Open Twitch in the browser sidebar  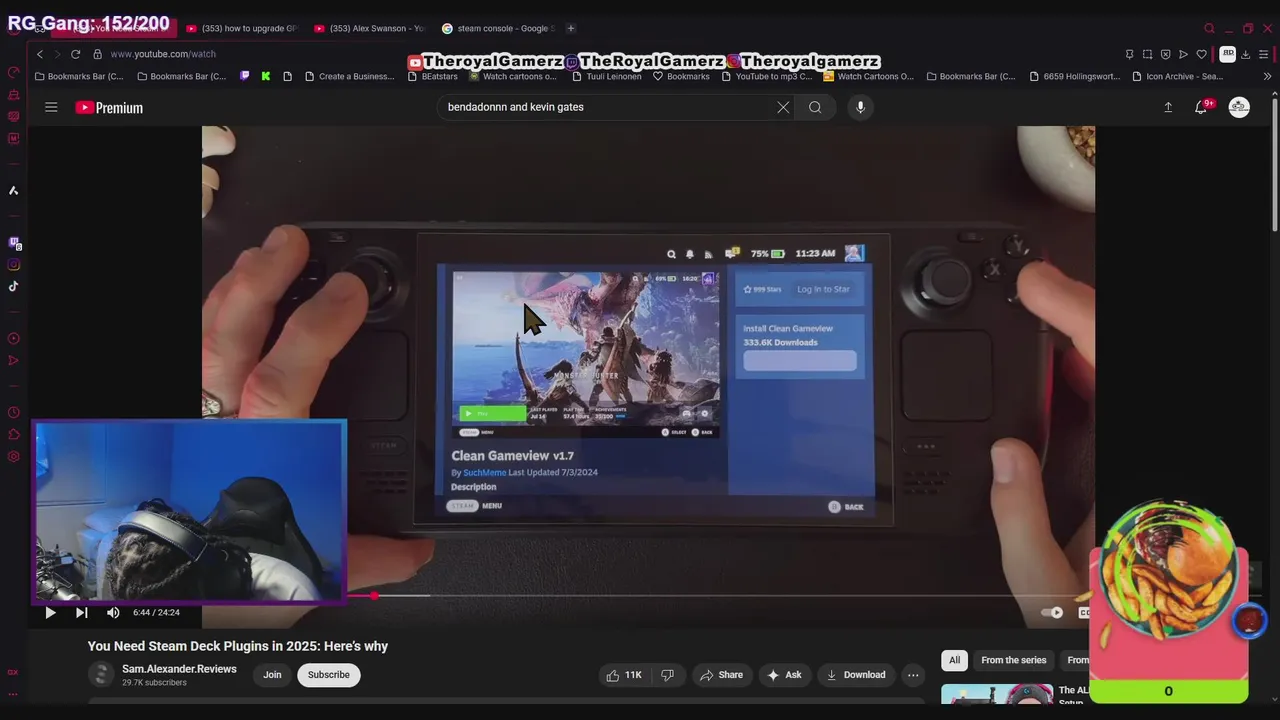[13, 242]
